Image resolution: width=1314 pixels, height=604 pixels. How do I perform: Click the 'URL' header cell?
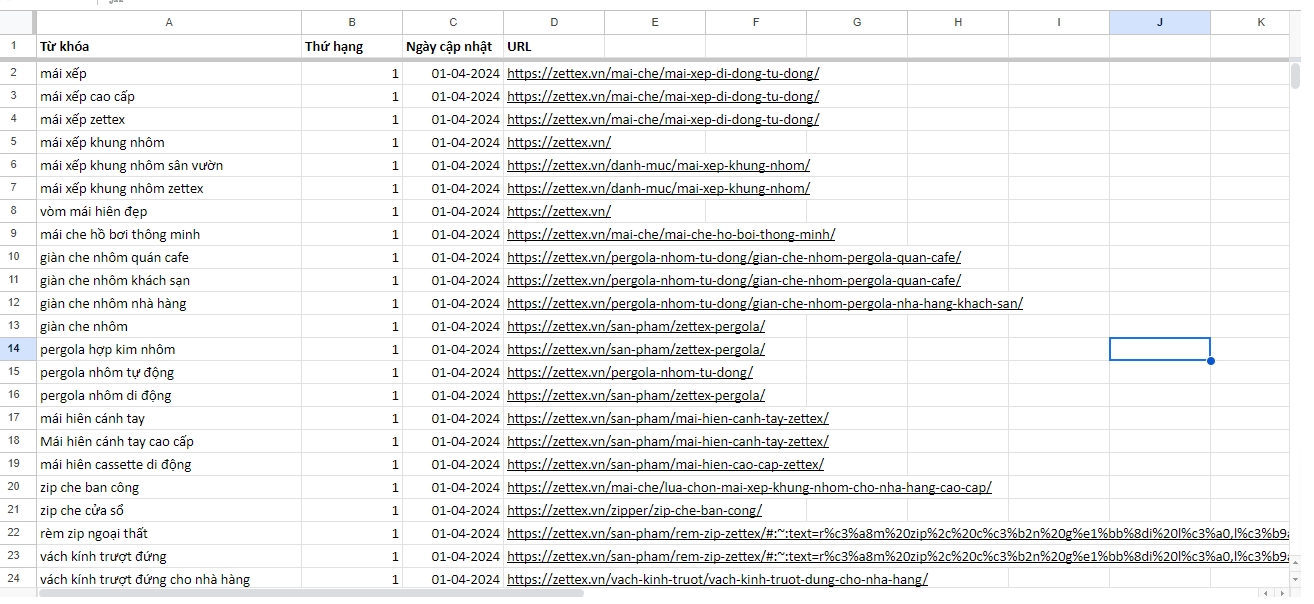[554, 46]
